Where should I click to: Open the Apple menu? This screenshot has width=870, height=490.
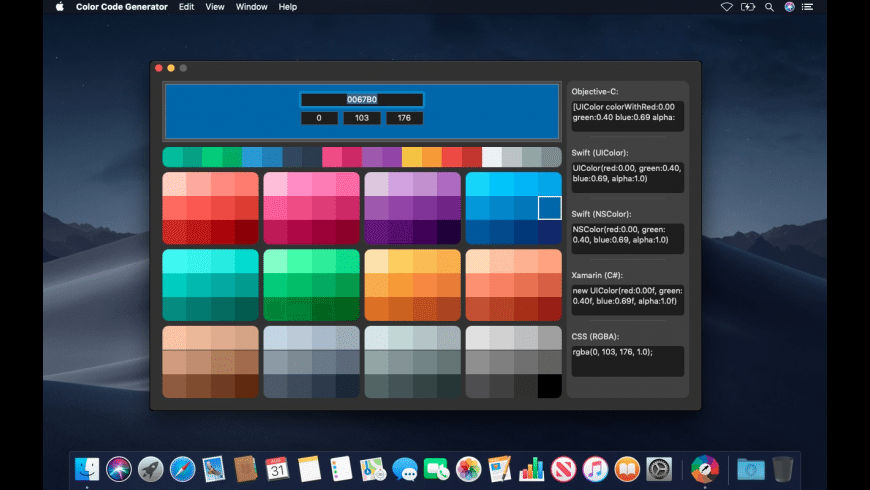point(60,7)
